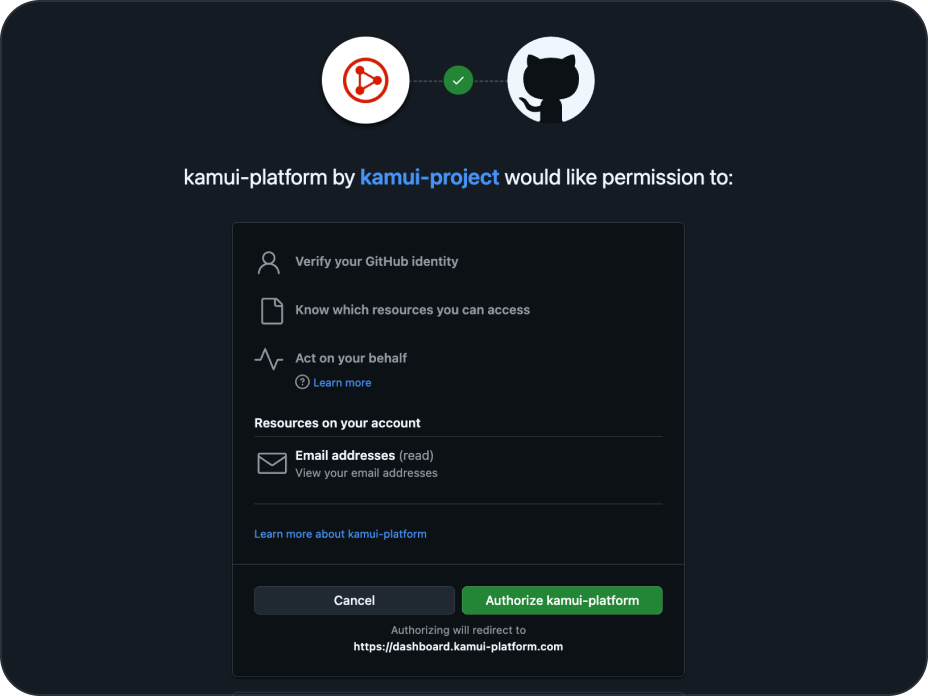Click the Resources on your account heading
The height and width of the screenshot is (696, 928).
337,423
